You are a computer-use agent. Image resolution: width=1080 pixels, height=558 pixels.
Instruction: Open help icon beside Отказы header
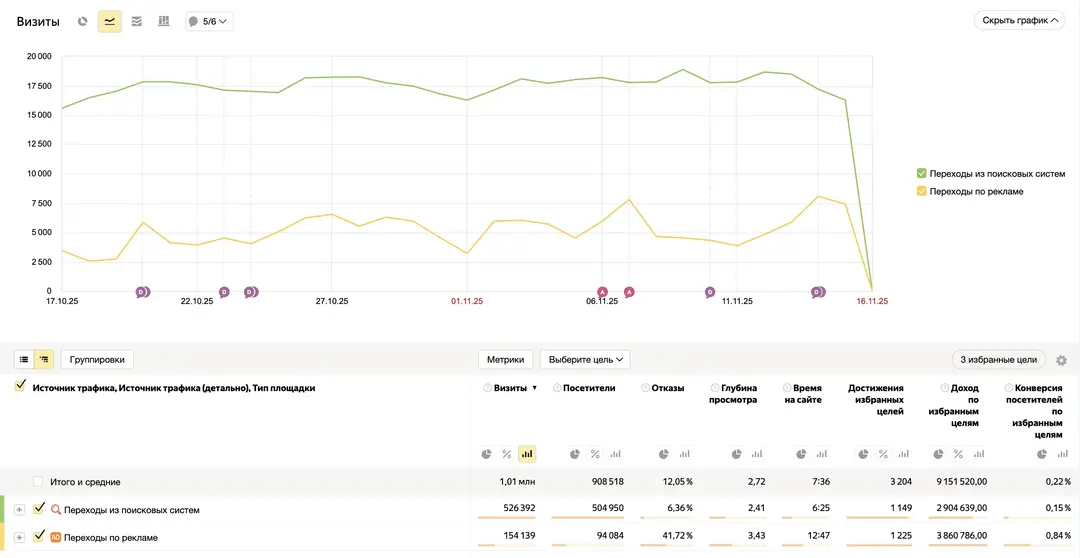click(645, 388)
